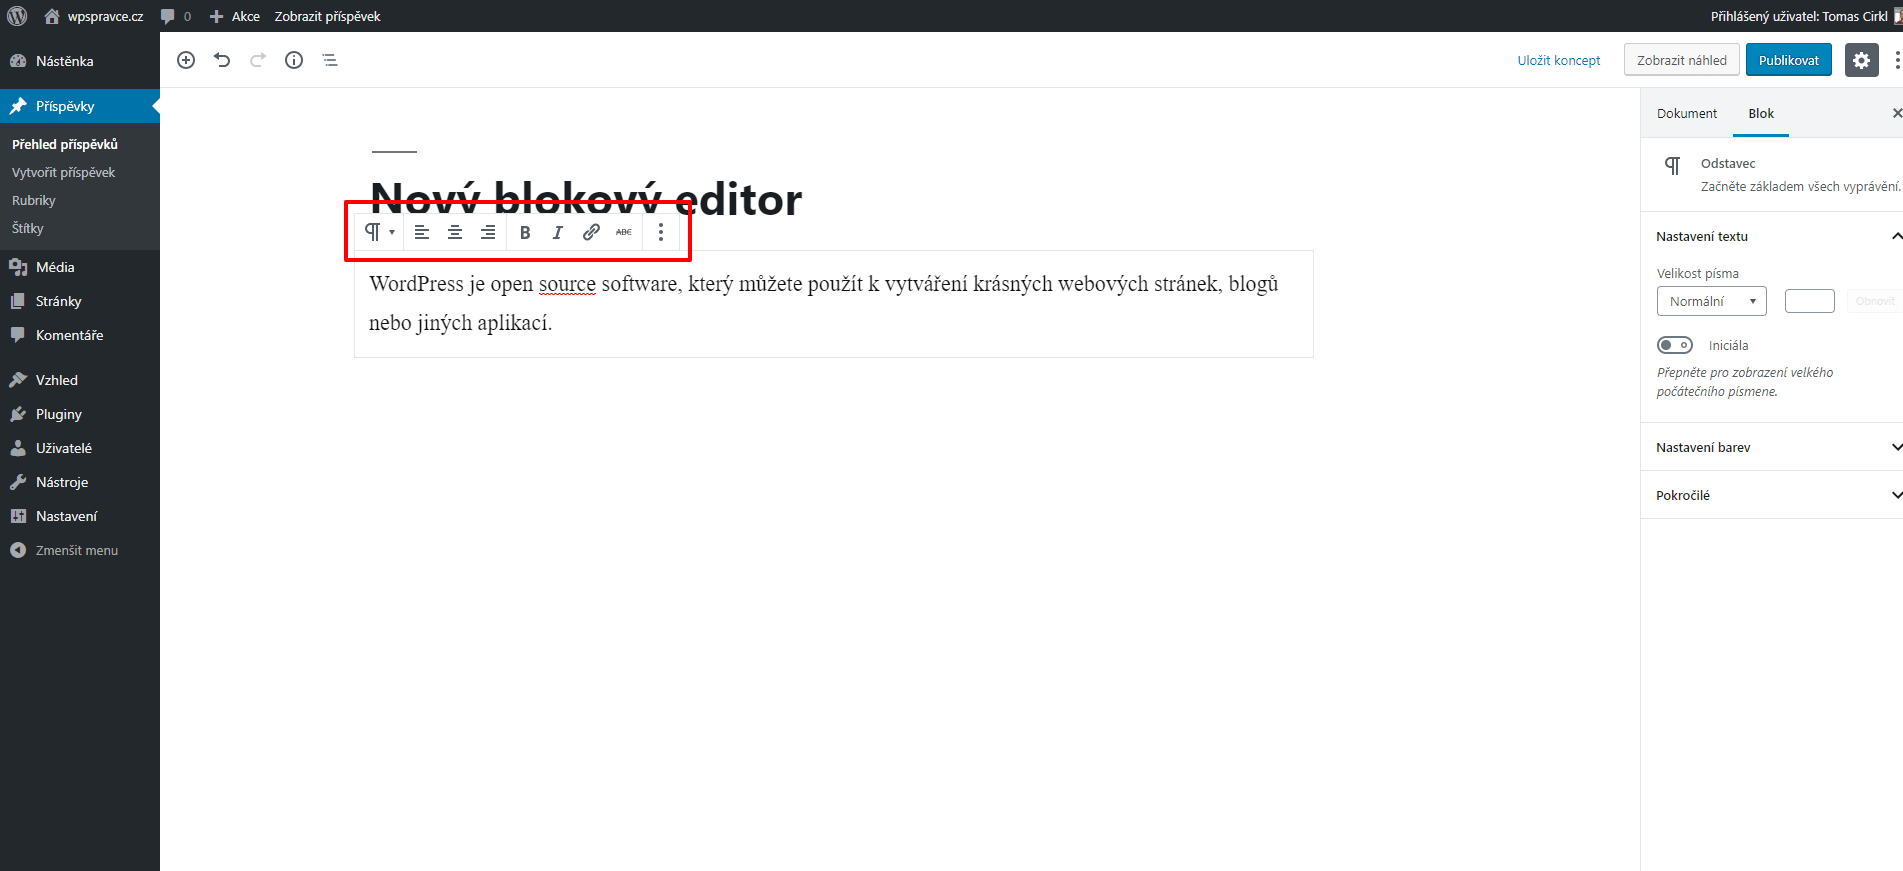
Task: Collapse the Nastavení textu panel
Action: click(1772, 236)
